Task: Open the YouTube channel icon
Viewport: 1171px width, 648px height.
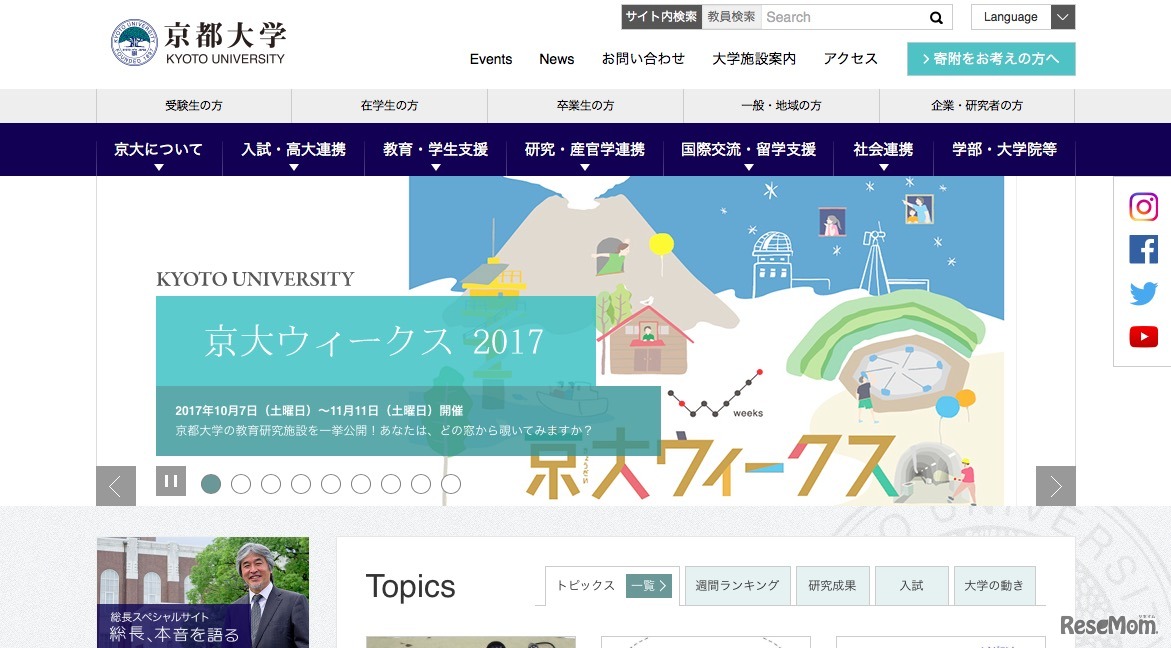Action: [1143, 336]
